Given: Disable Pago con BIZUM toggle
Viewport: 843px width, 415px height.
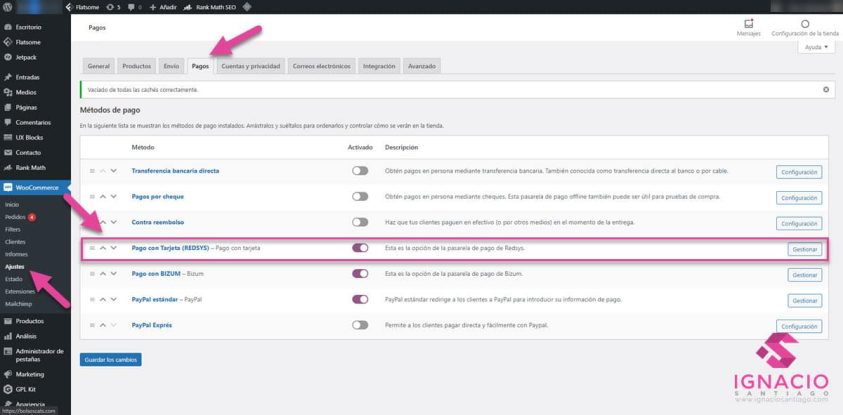Looking at the screenshot, I should [x=360, y=274].
